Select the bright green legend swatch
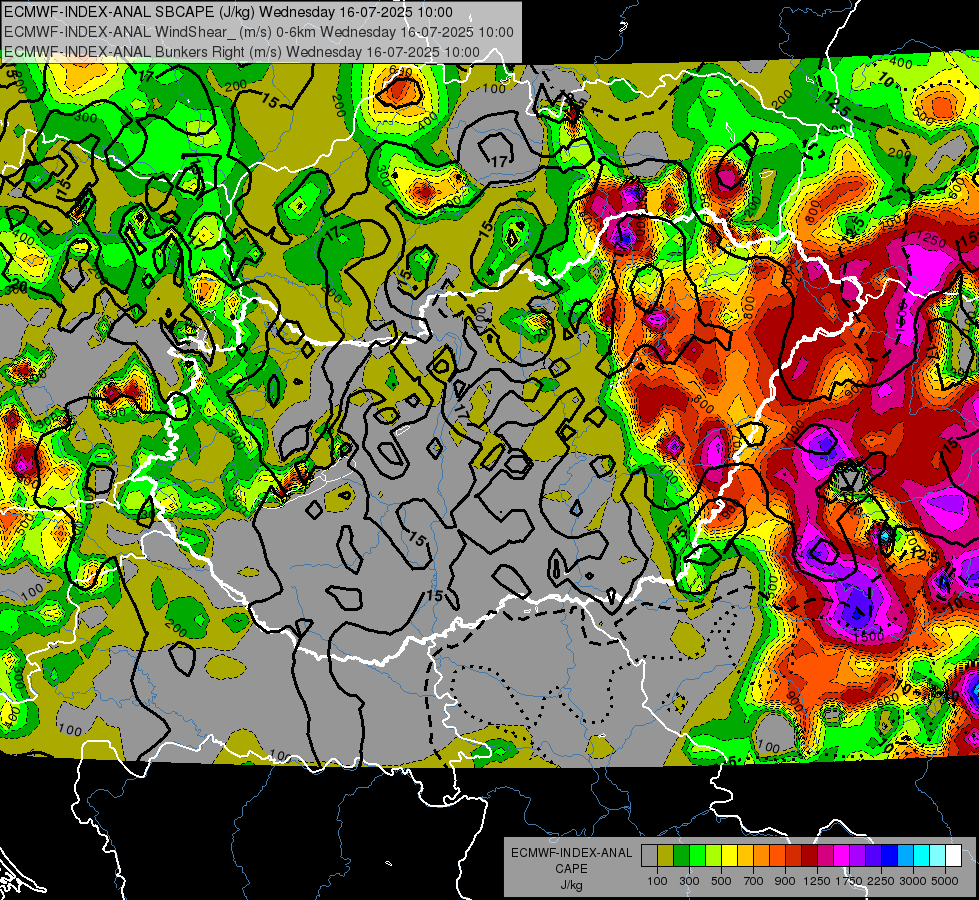Image resolution: width=979 pixels, height=900 pixels. click(x=697, y=855)
